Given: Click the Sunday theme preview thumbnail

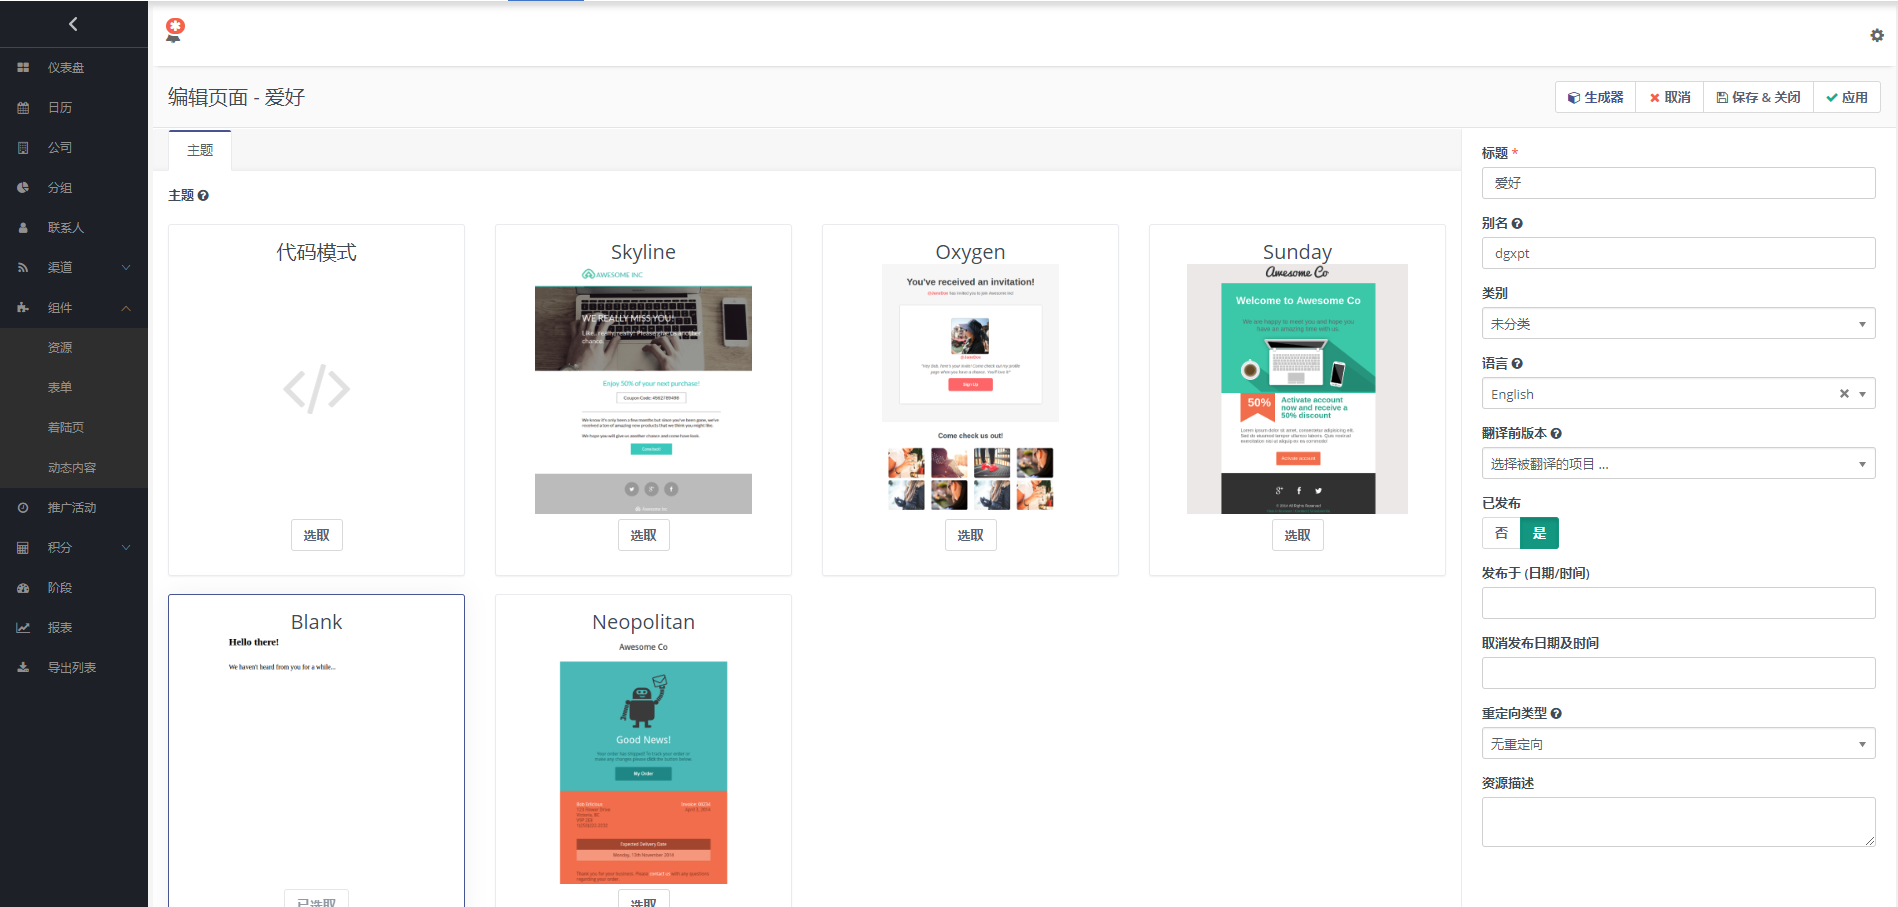Looking at the screenshot, I should (x=1297, y=389).
